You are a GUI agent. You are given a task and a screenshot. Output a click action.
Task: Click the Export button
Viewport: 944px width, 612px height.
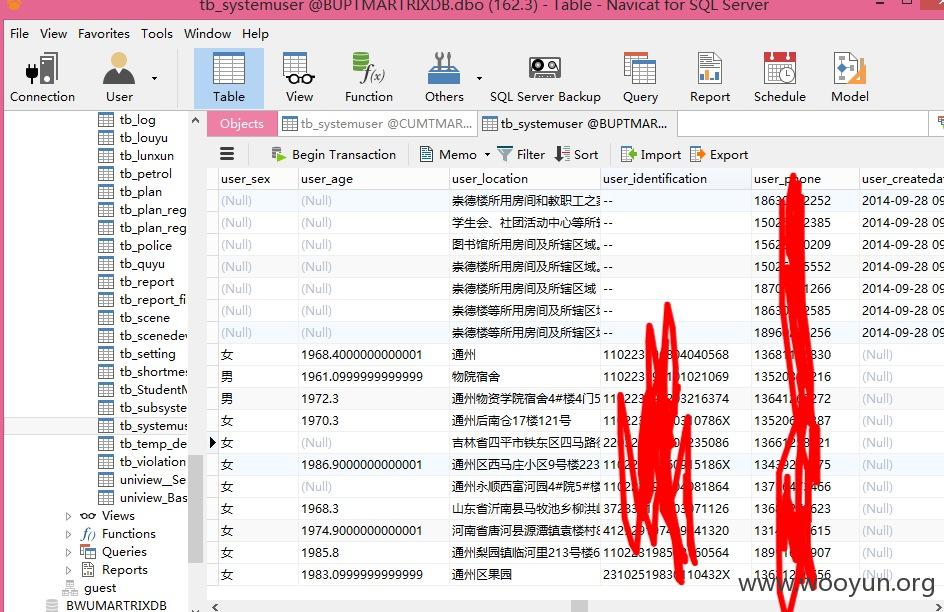click(x=719, y=155)
